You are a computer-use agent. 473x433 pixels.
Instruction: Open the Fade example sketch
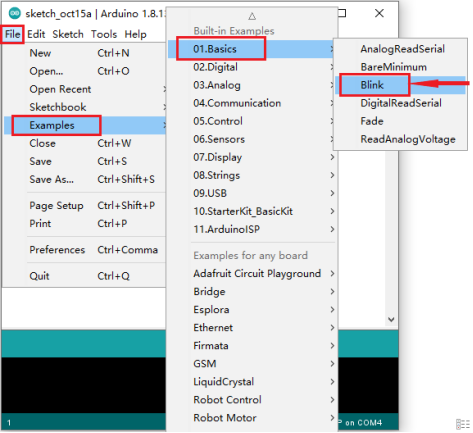click(x=400, y=121)
